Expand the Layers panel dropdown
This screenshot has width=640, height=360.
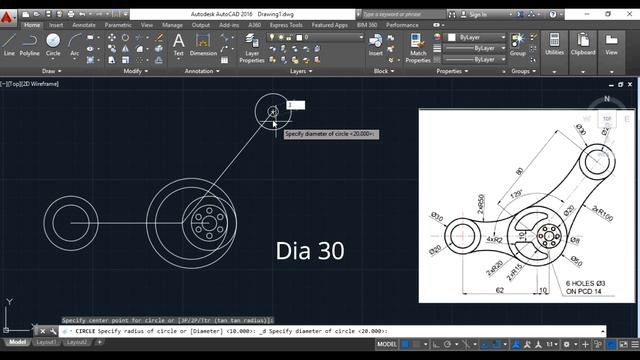(301, 71)
